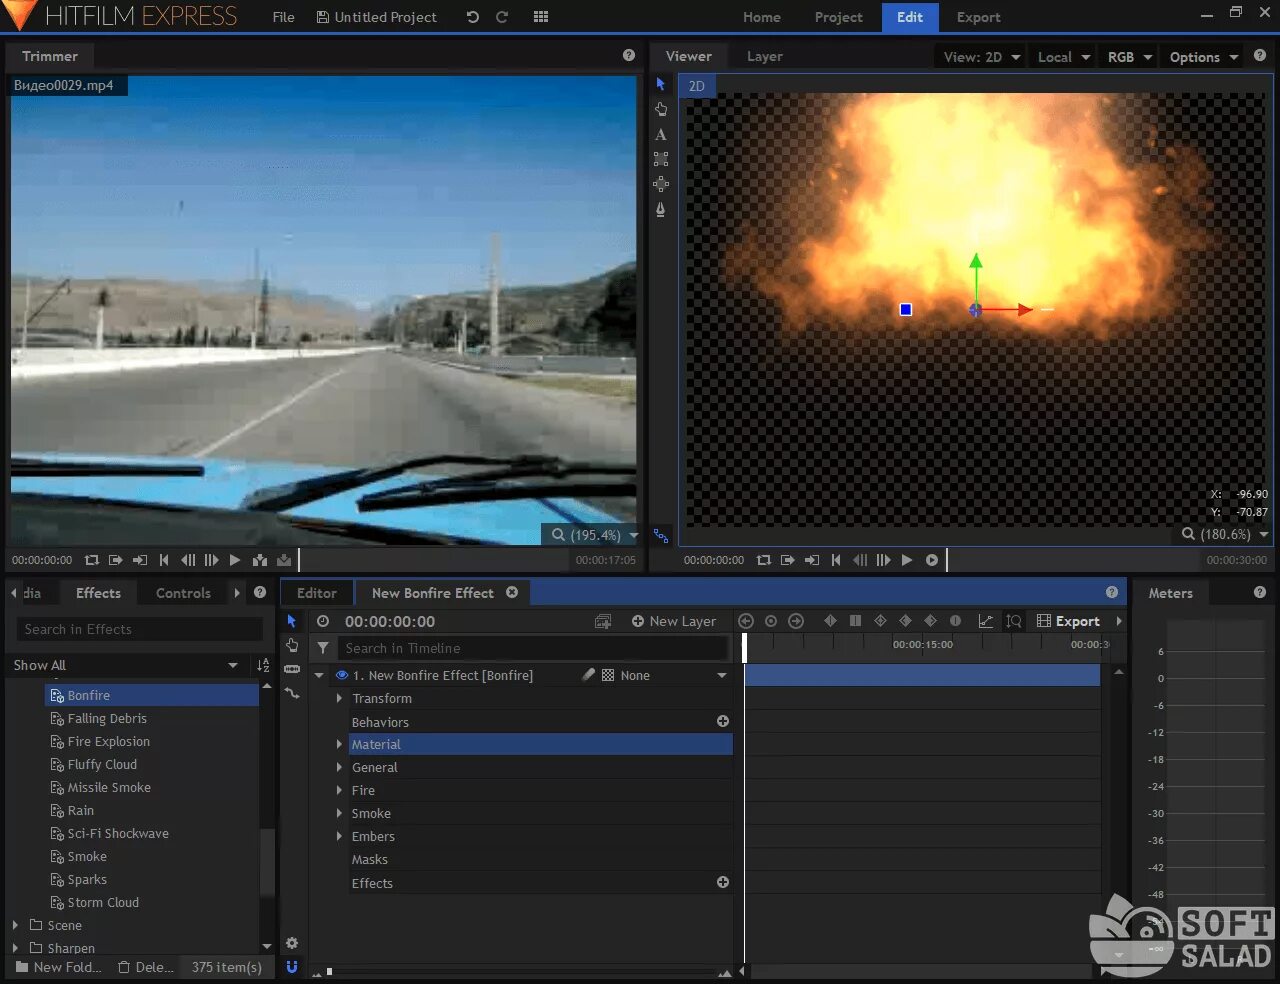Click the Bonfire layer clip bar
1280x984 pixels.
[922, 675]
